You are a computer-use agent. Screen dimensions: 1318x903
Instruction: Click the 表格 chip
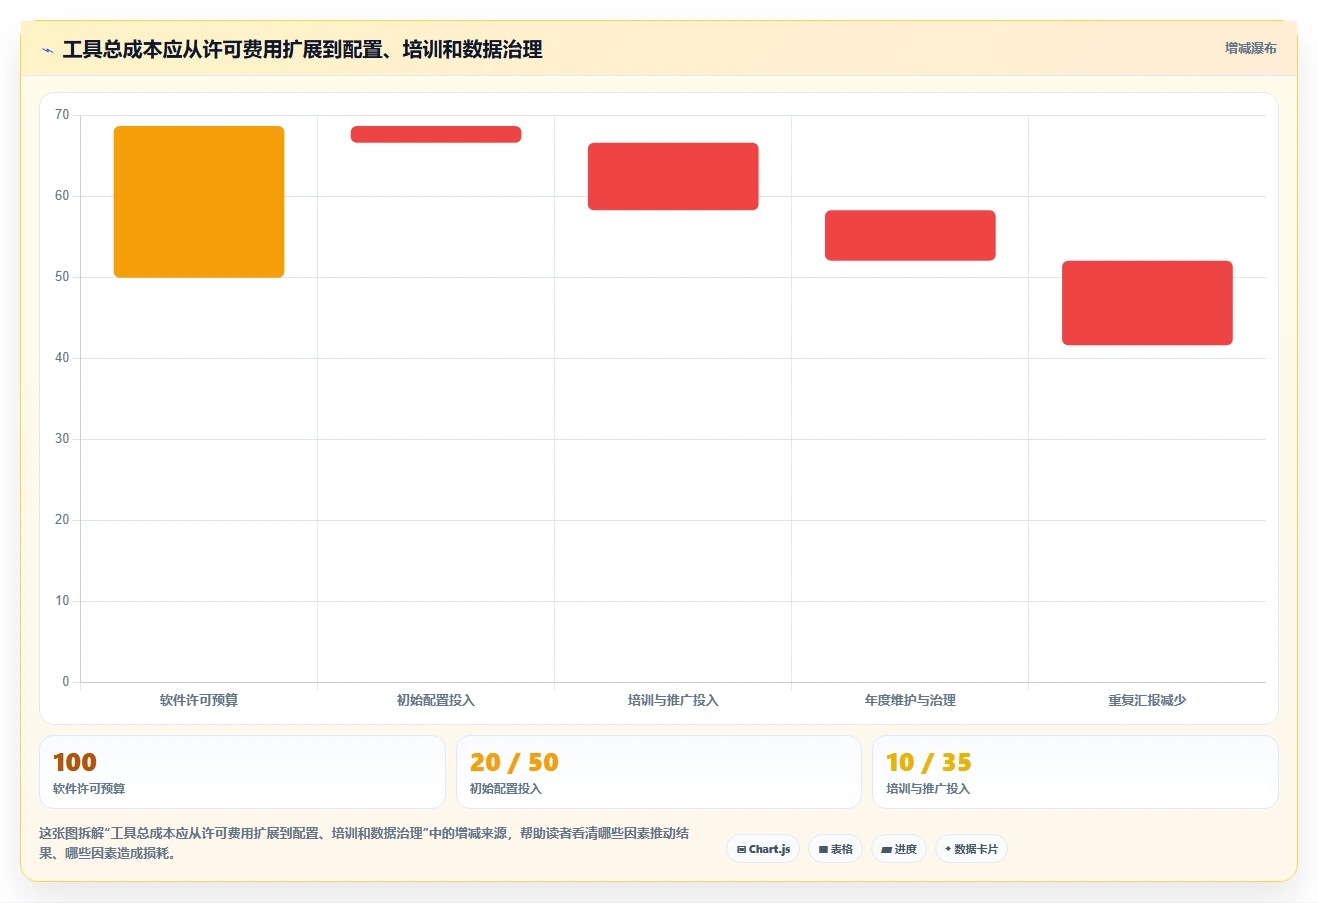pyautogui.click(x=835, y=849)
